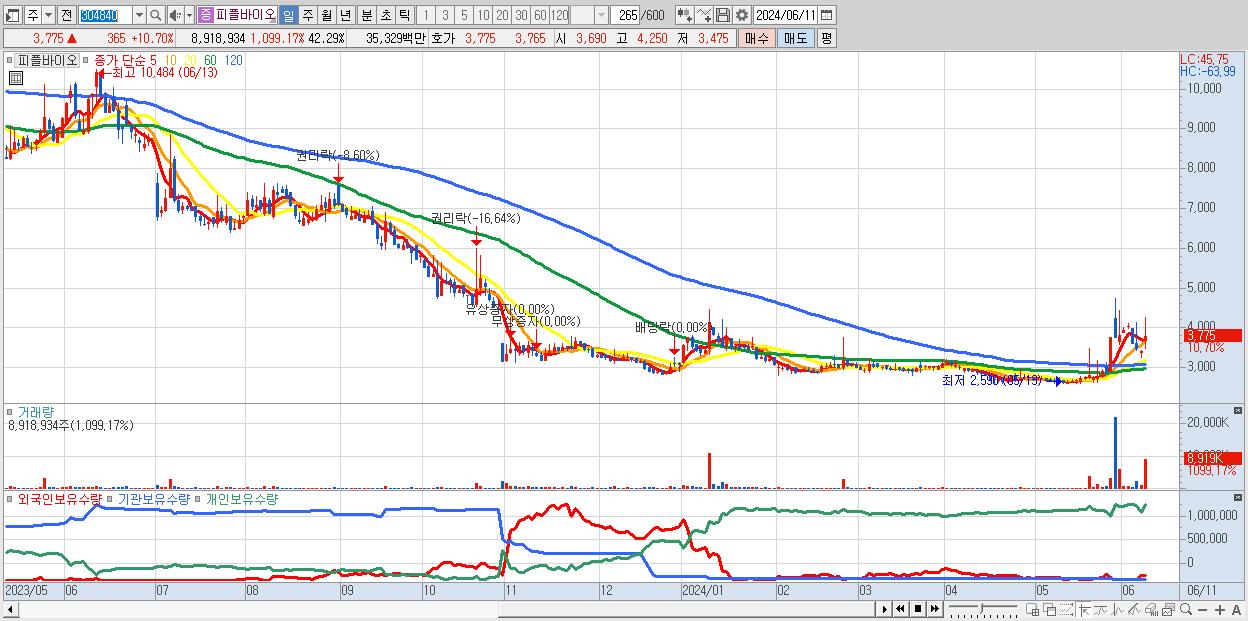Click the 거래량 volume panel label
1248x621 pixels.
[35, 411]
